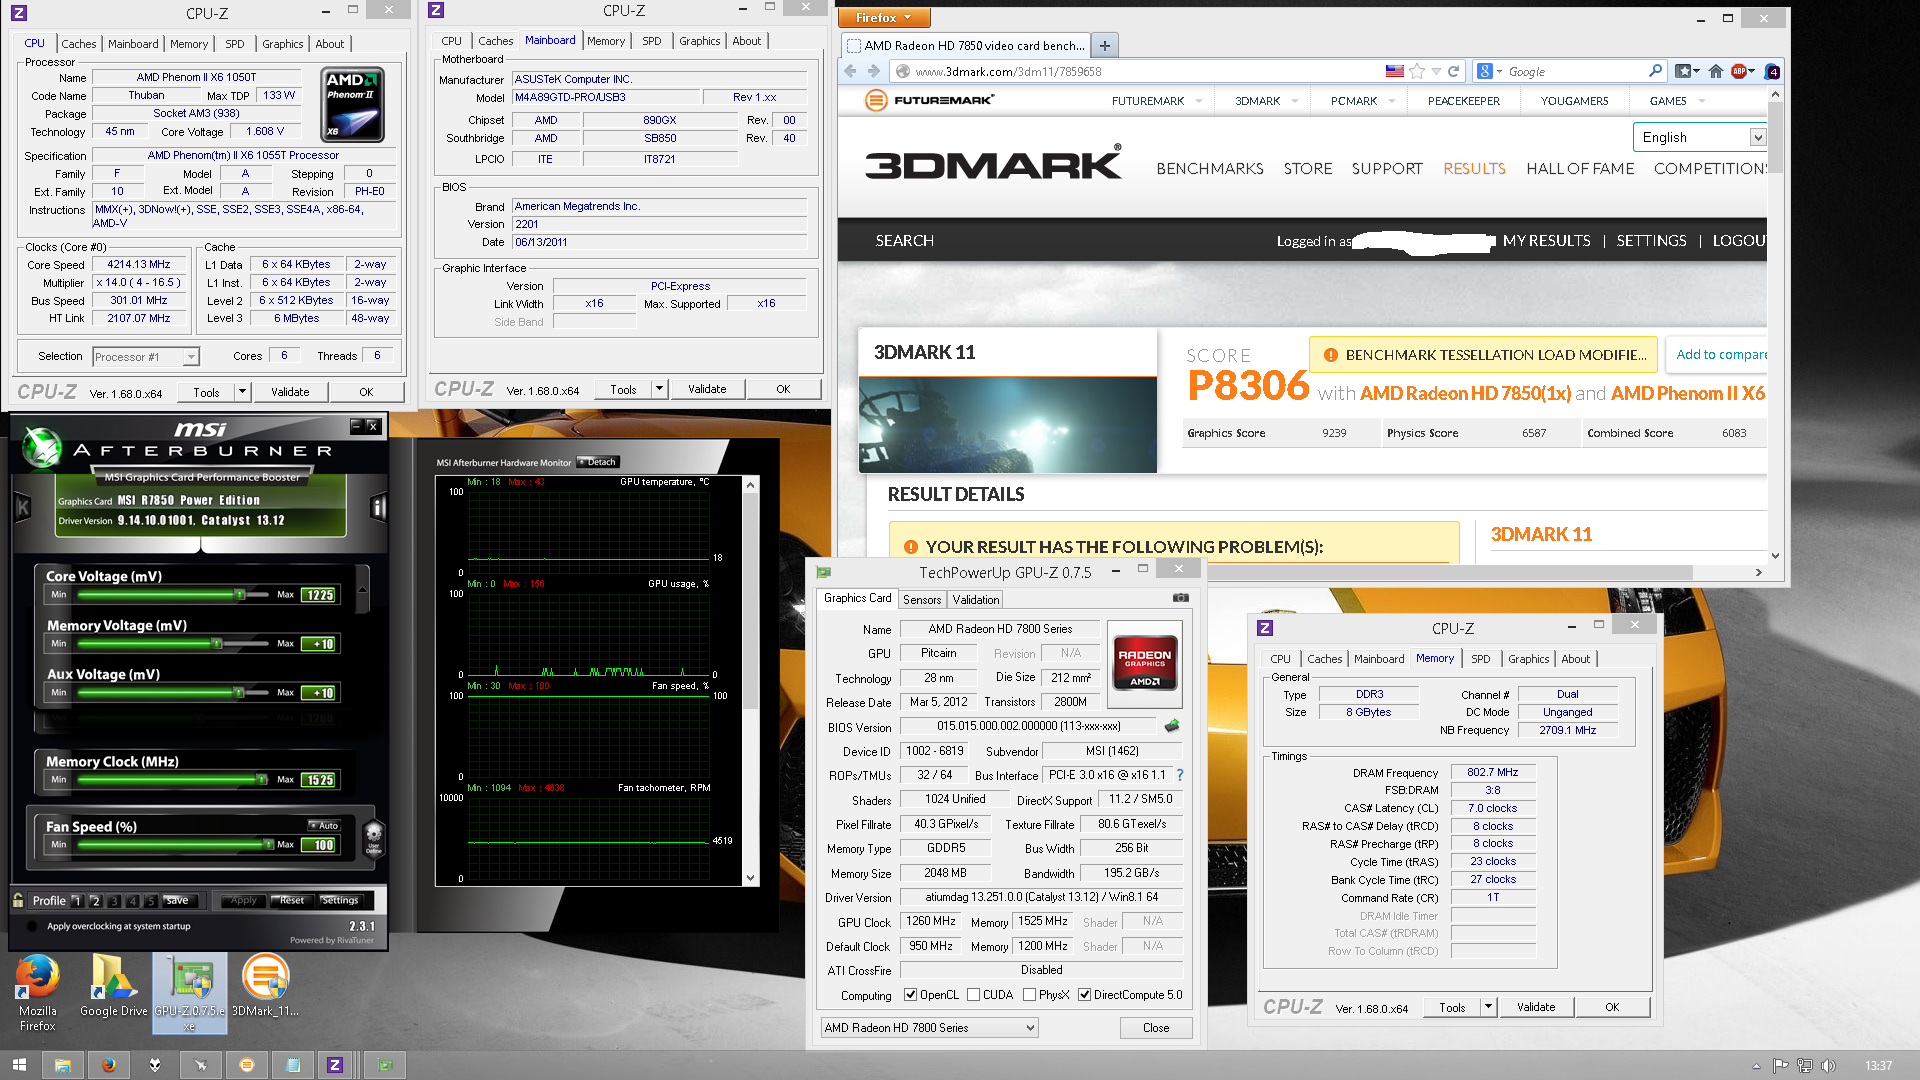Select Afterburner profile slot 3
1920x1080 pixels.
[x=114, y=901]
